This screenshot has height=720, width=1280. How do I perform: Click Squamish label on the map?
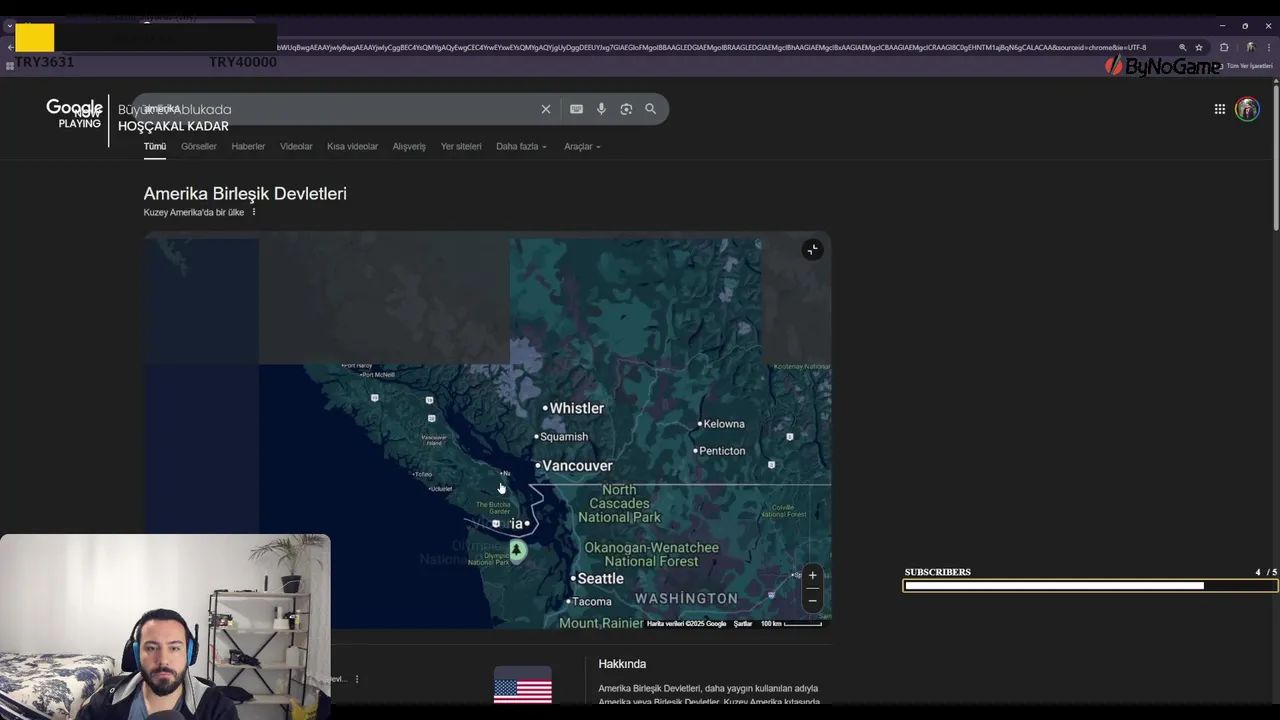[564, 437]
